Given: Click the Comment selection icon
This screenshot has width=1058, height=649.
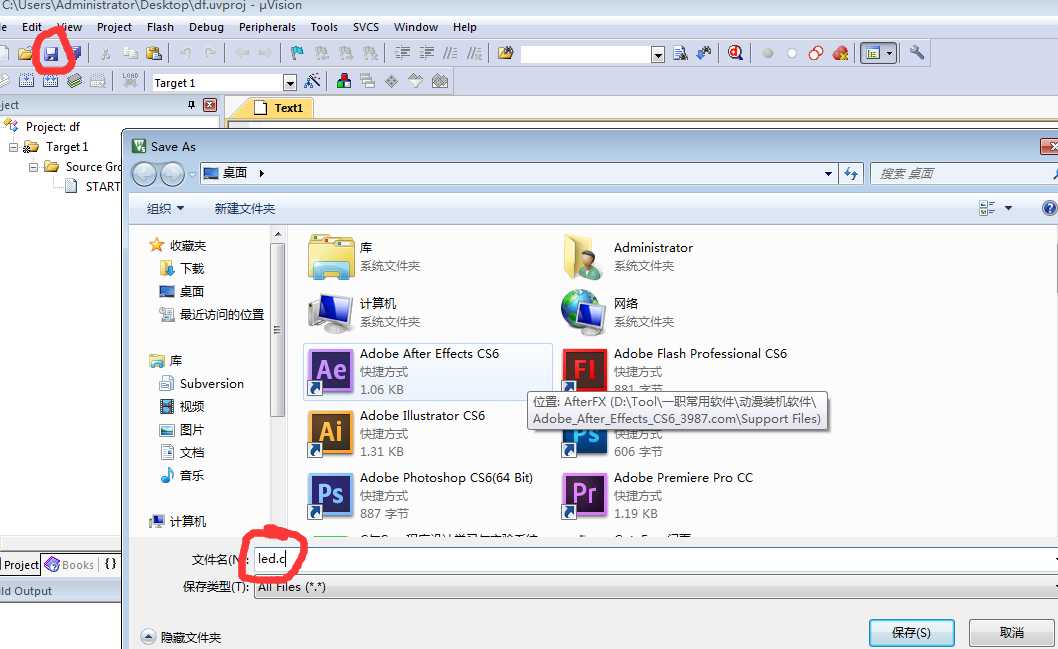Looking at the screenshot, I should tap(450, 53).
